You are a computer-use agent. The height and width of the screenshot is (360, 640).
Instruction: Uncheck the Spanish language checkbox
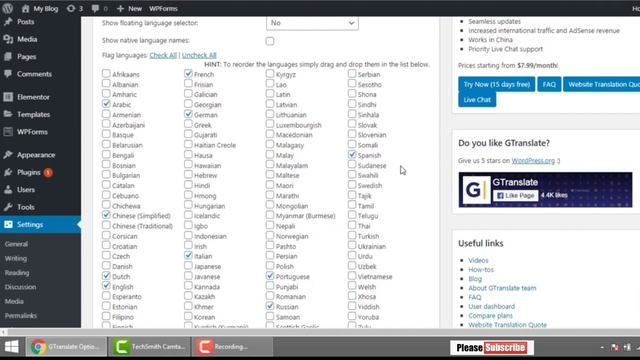pos(352,154)
